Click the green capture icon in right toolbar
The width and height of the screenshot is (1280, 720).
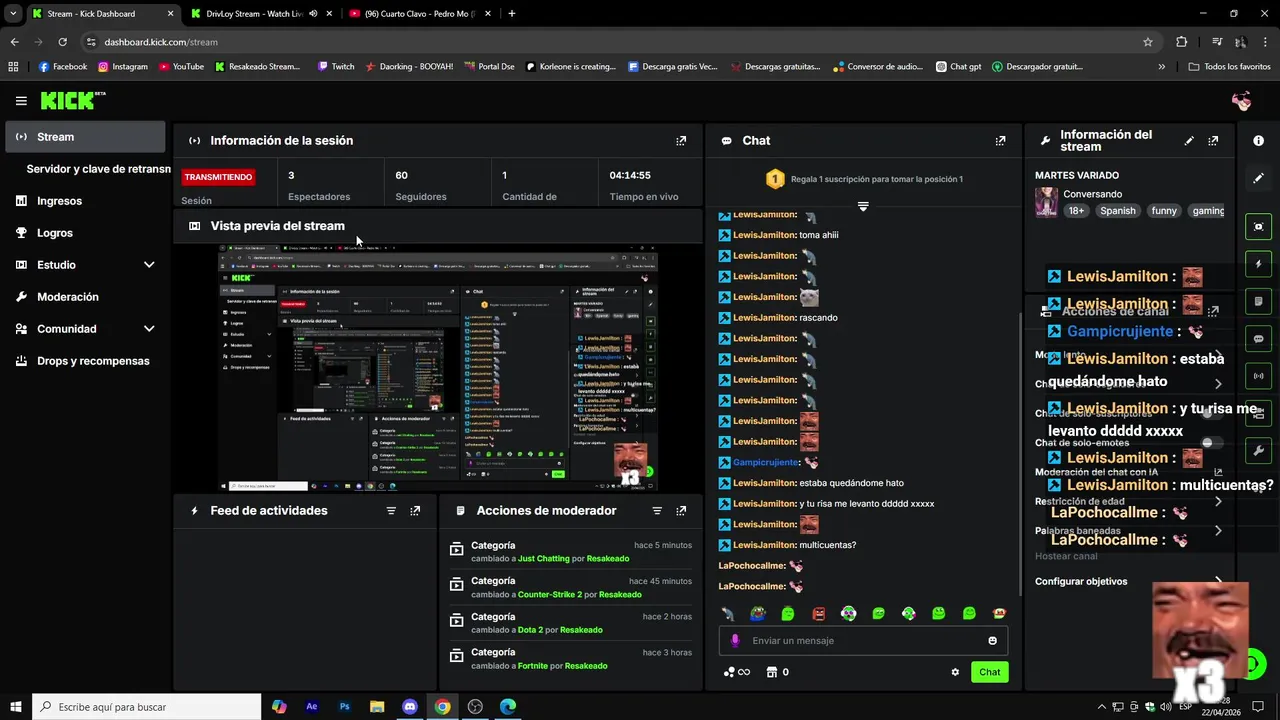[x=1259, y=227]
